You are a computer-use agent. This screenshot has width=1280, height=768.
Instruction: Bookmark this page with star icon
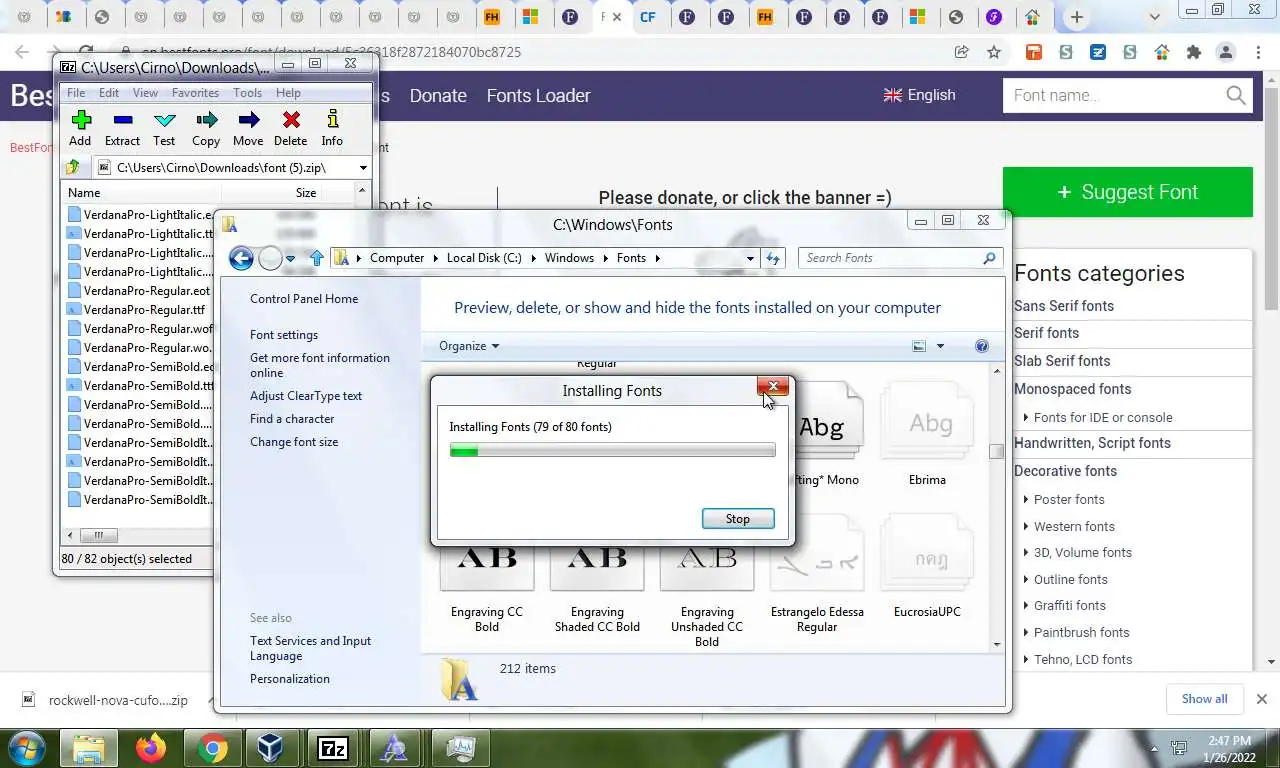[x=993, y=52]
